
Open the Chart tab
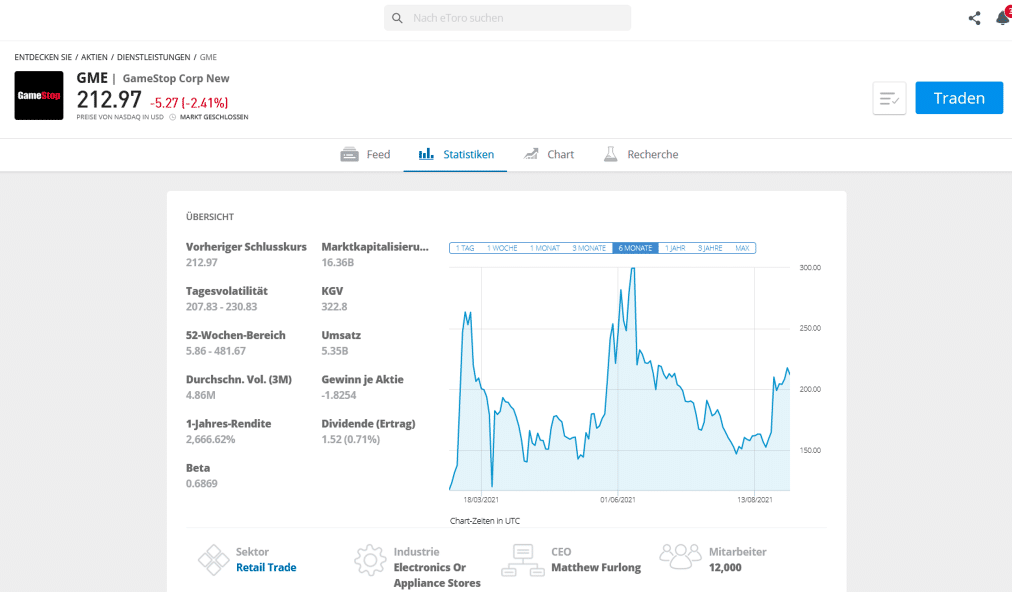point(549,154)
